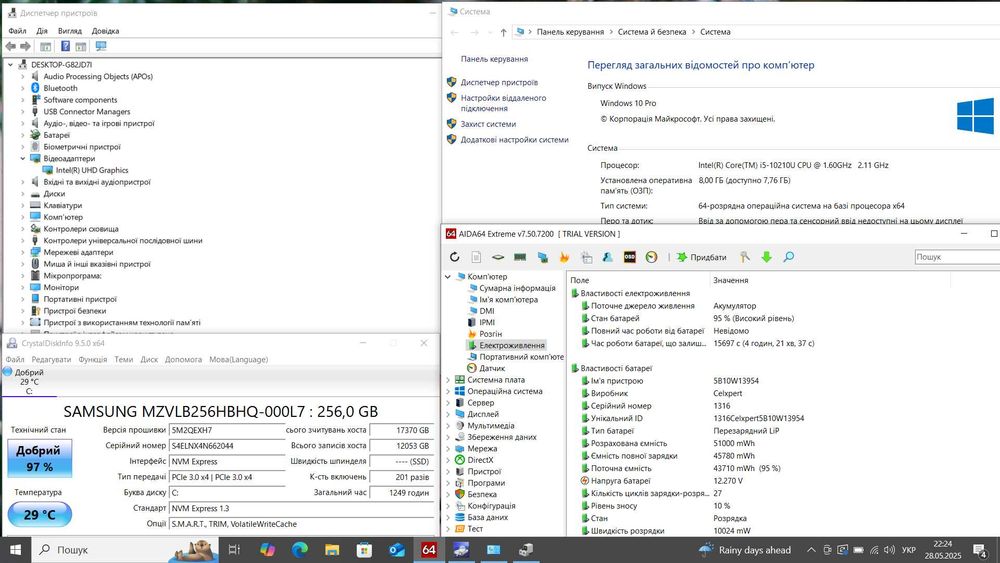Expand the Дисплей node in AIDA64
The image size is (1000, 563).
coord(448,414)
